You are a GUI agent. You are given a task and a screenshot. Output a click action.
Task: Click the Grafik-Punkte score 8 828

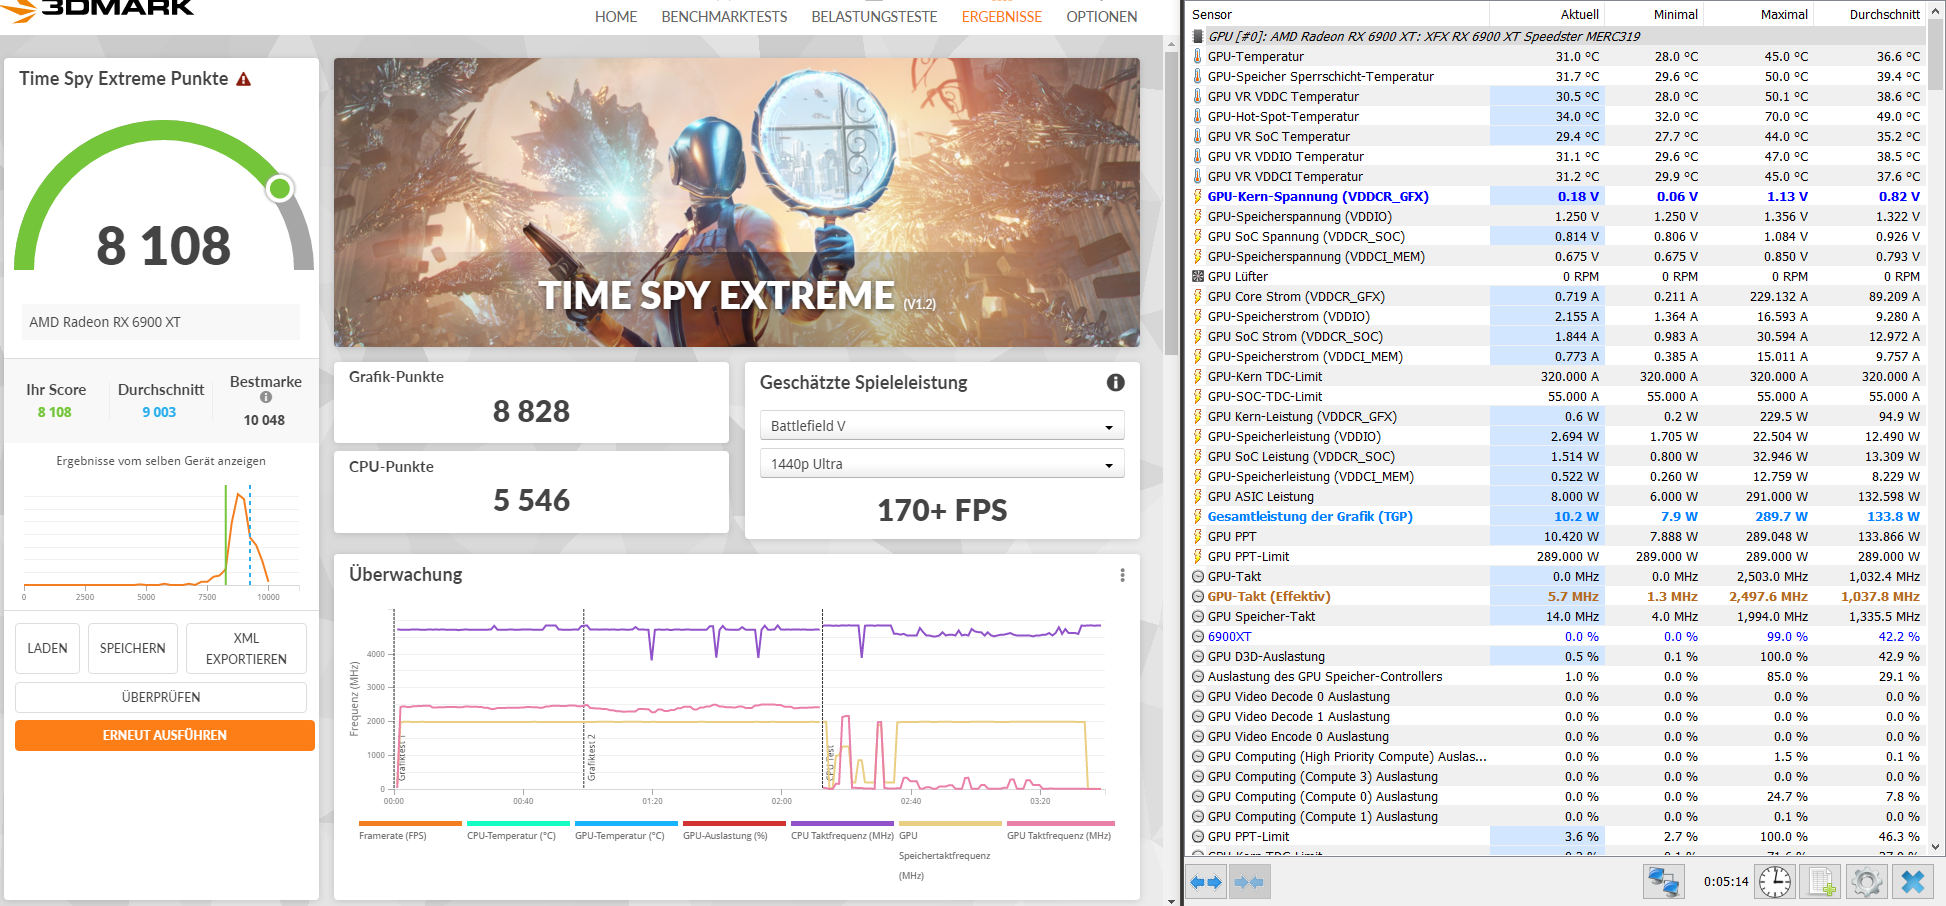coord(531,411)
